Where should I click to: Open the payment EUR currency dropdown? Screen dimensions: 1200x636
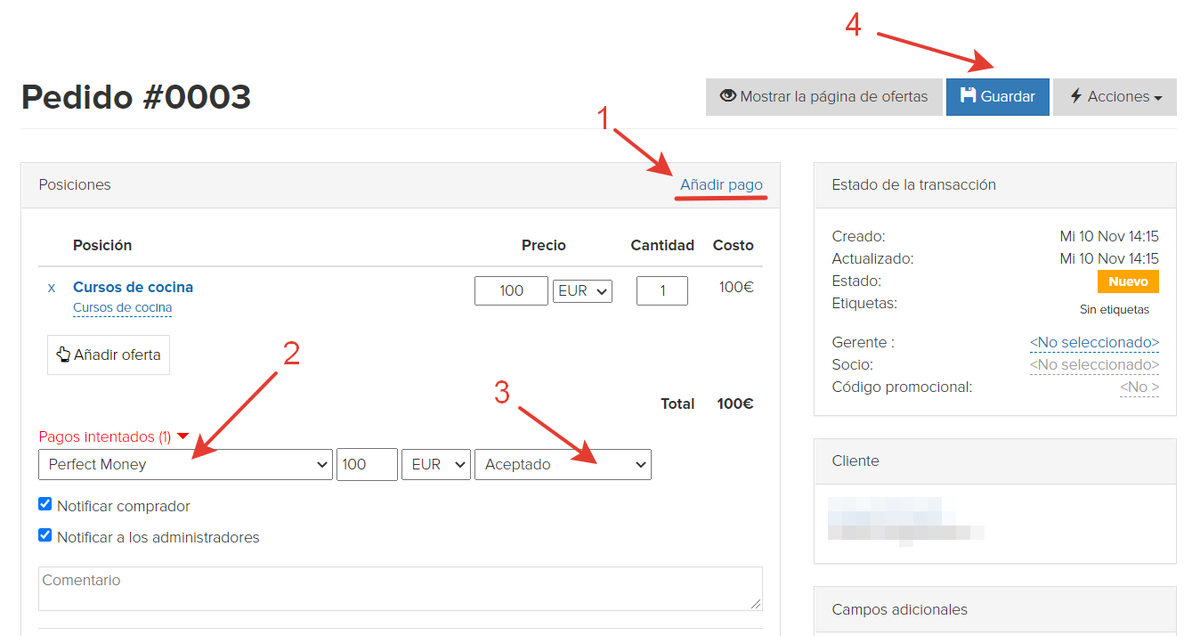click(x=436, y=464)
